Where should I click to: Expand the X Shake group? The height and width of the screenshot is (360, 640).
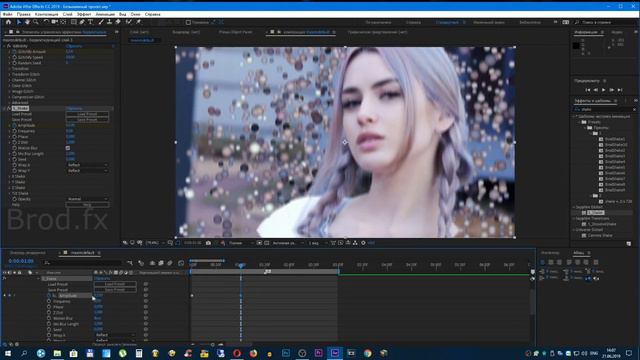coord(9,176)
